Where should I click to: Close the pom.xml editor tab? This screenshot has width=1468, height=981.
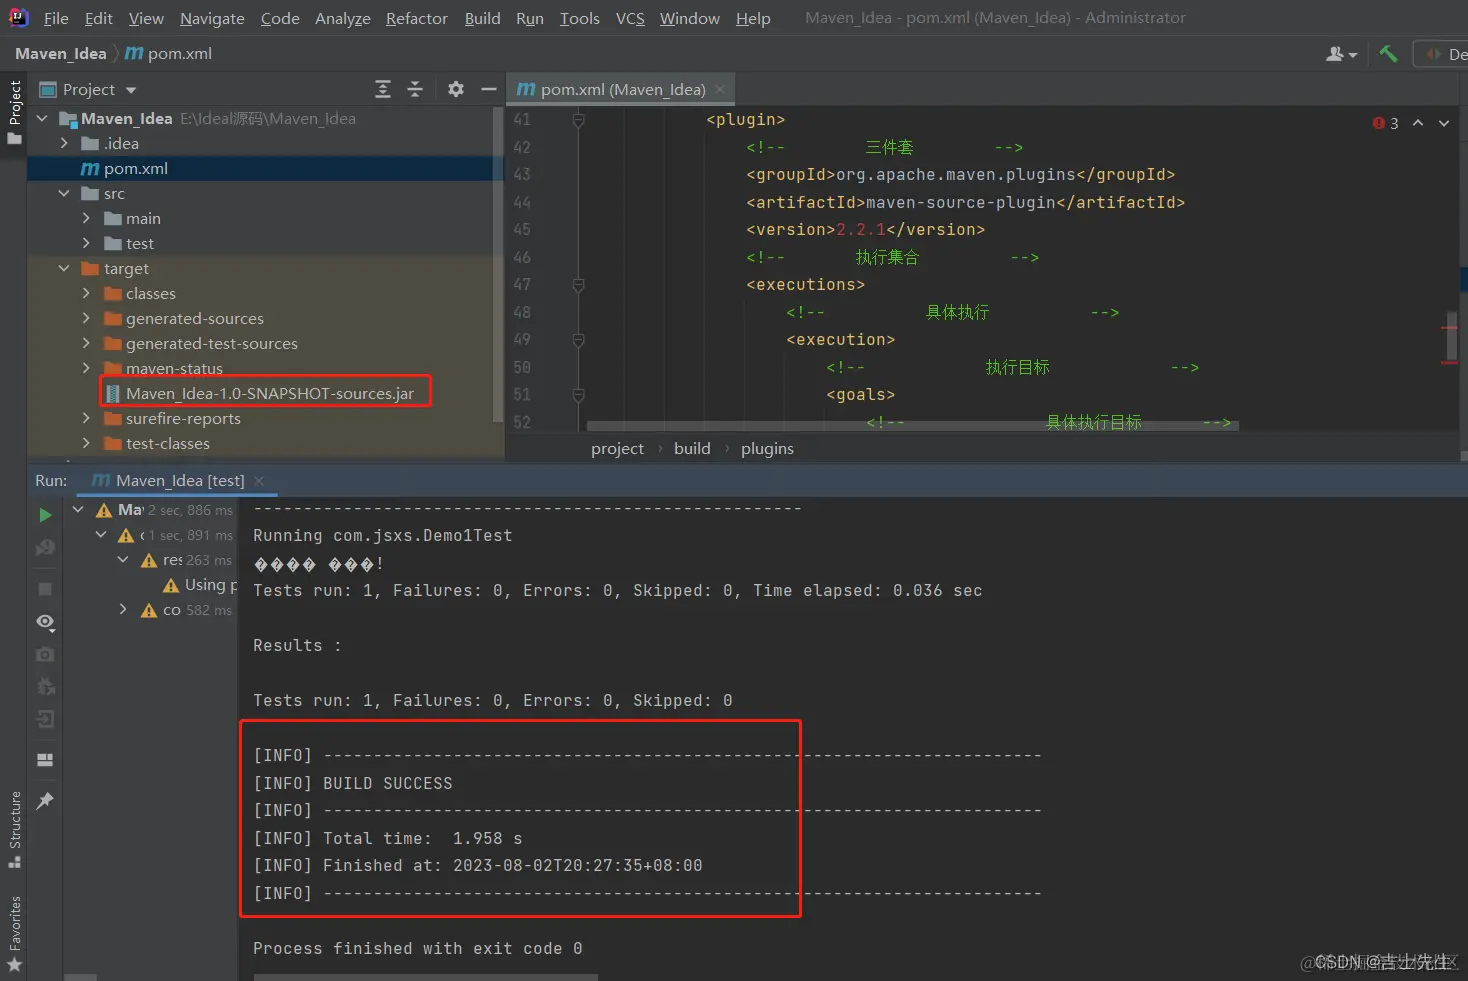point(720,89)
